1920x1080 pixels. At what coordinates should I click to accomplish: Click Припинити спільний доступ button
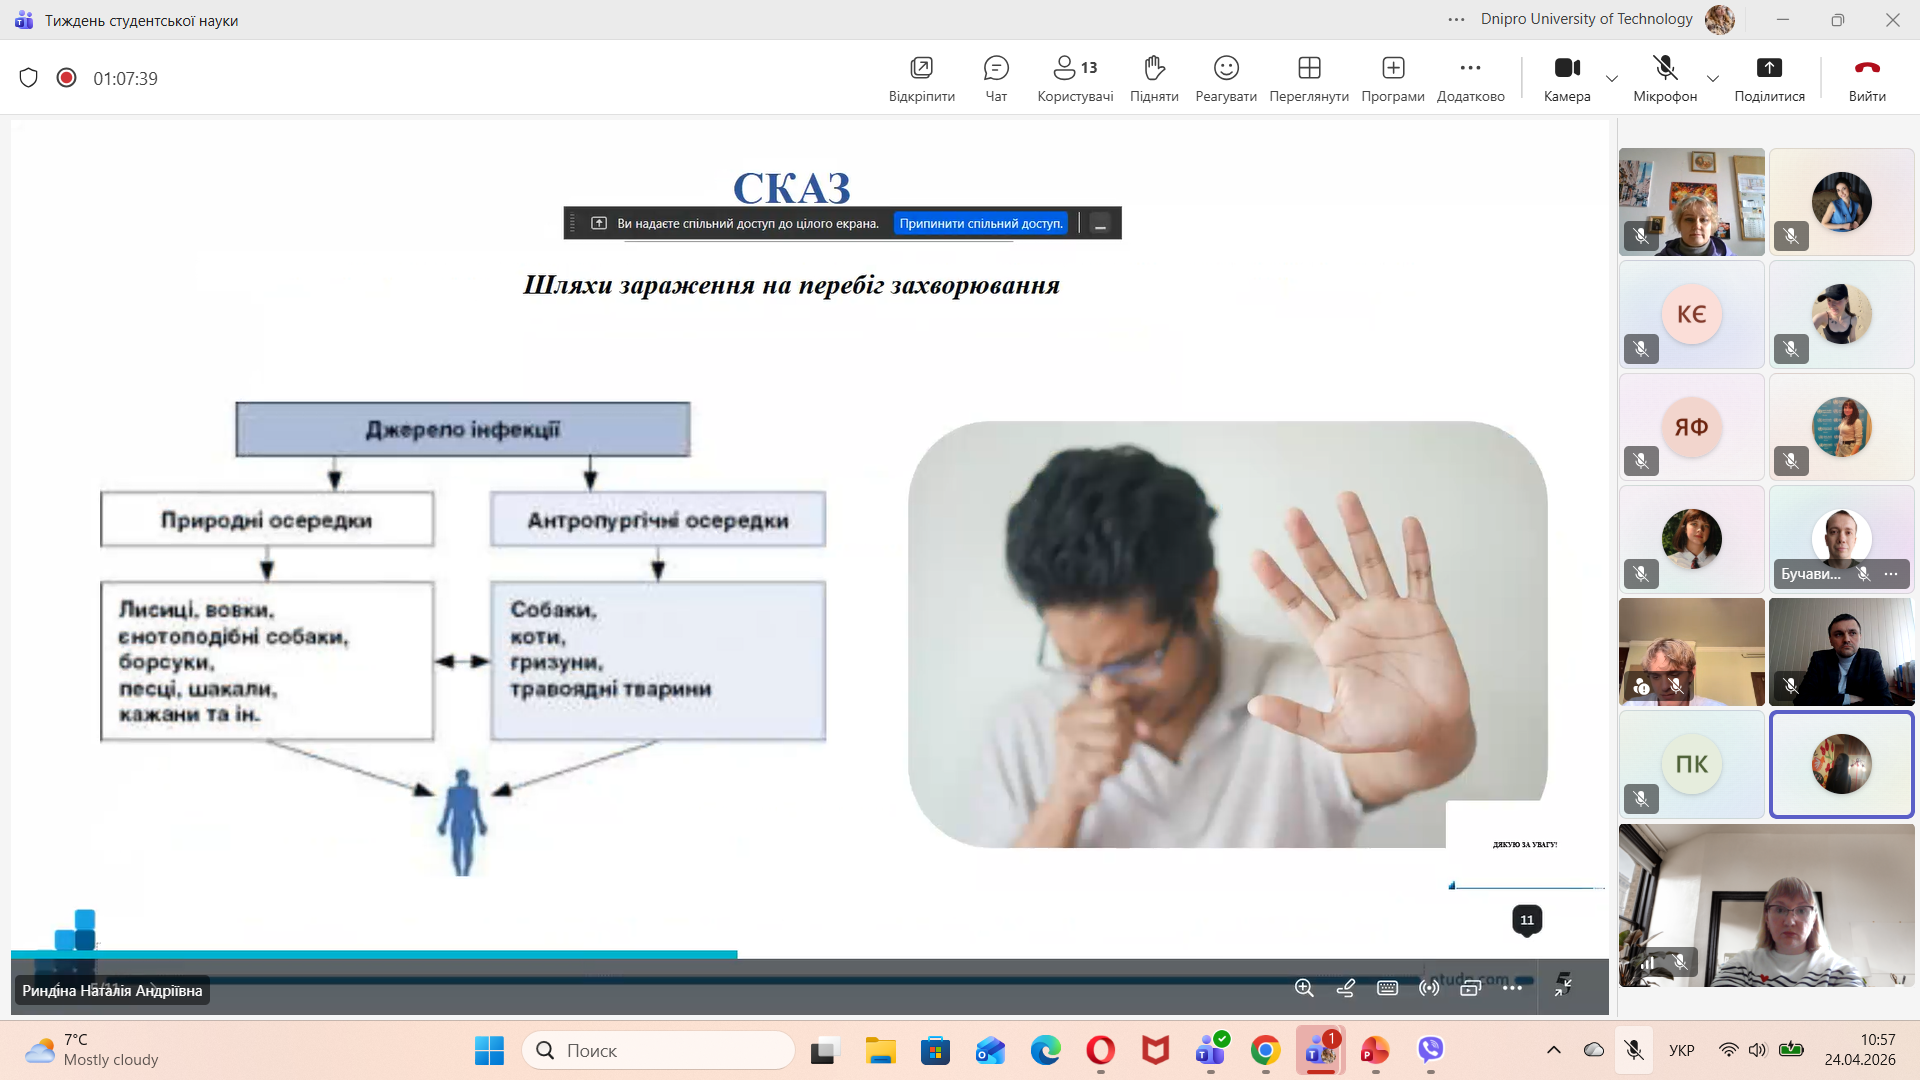[x=980, y=223]
